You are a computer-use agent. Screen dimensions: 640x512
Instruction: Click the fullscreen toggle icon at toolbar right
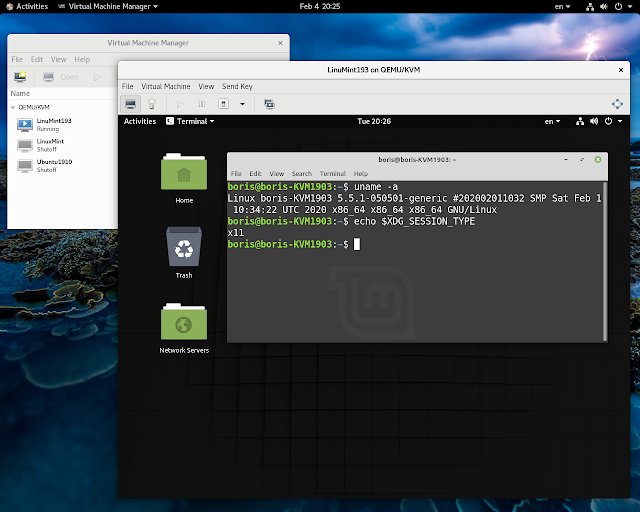[x=617, y=104]
